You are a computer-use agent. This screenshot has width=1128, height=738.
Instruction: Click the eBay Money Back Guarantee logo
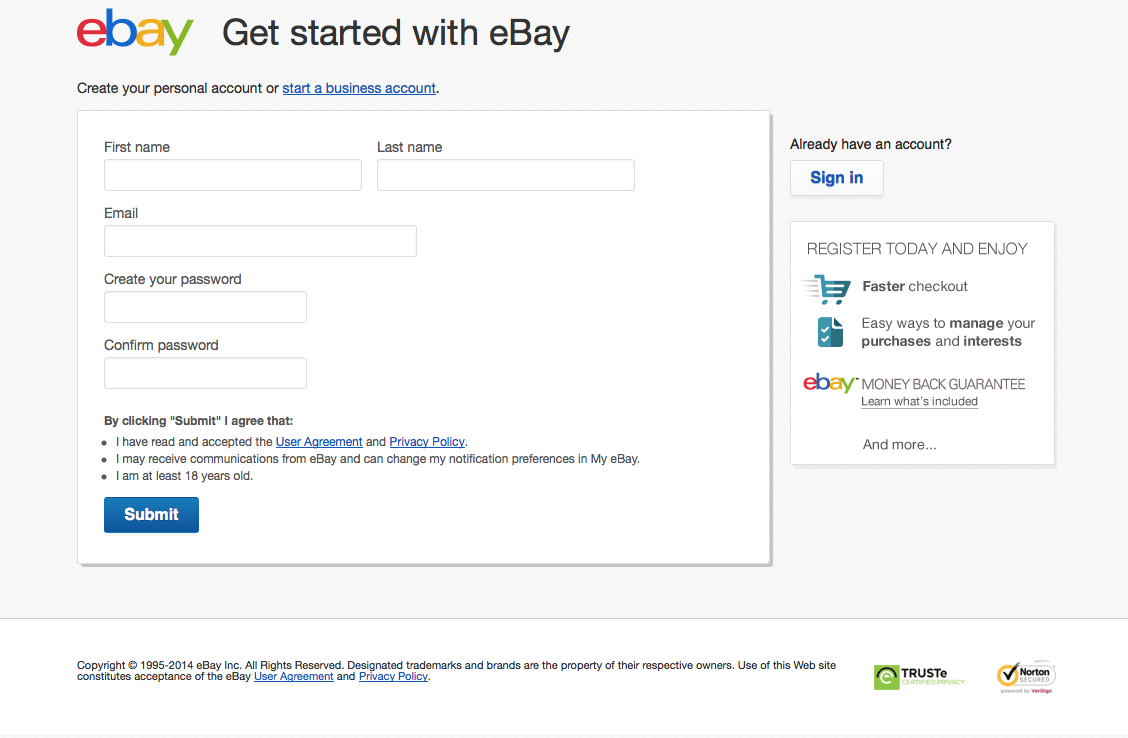tap(829, 383)
